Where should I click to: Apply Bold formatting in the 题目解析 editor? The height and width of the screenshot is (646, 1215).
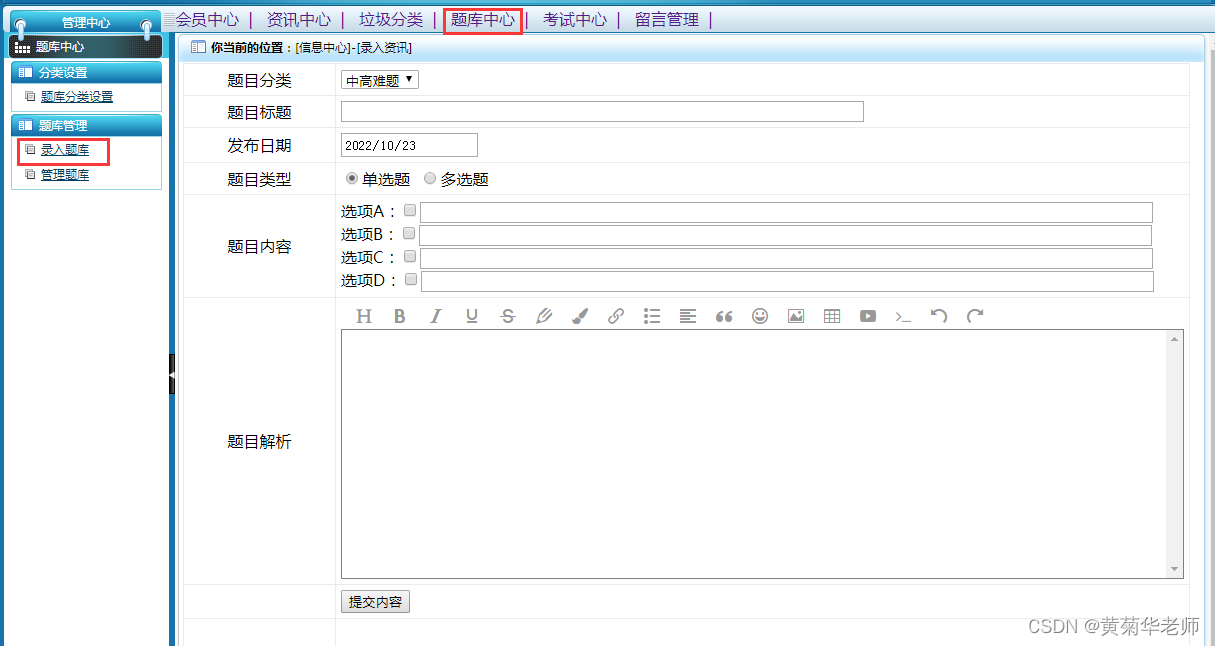400,316
